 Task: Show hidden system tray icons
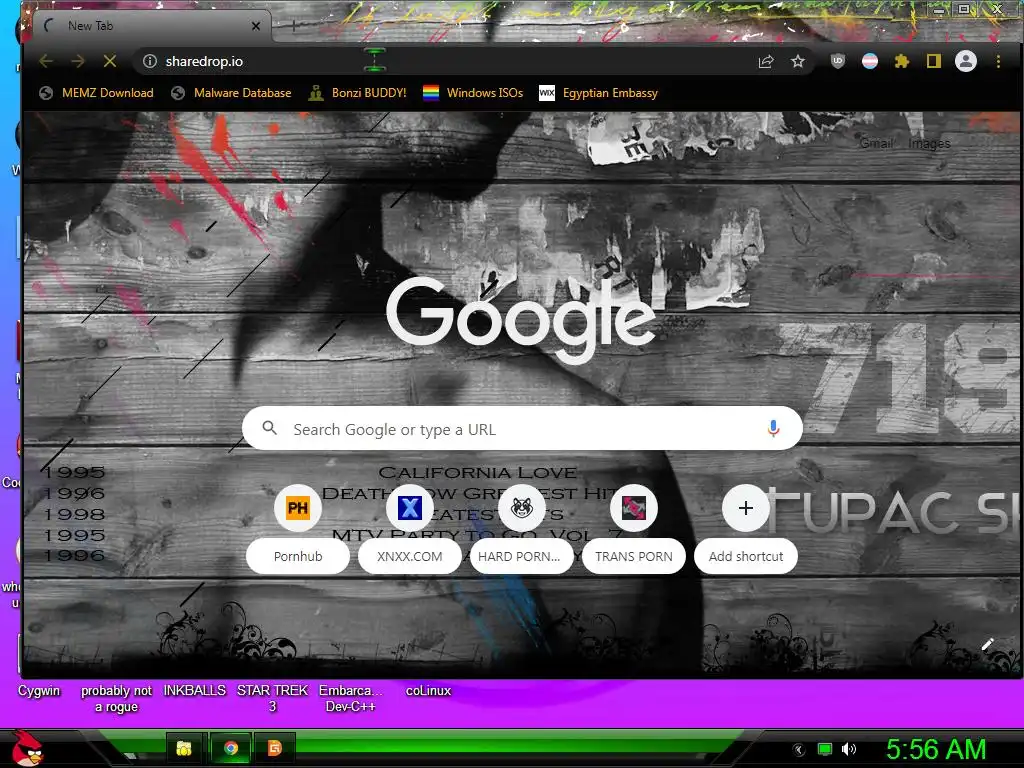point(799,750)
